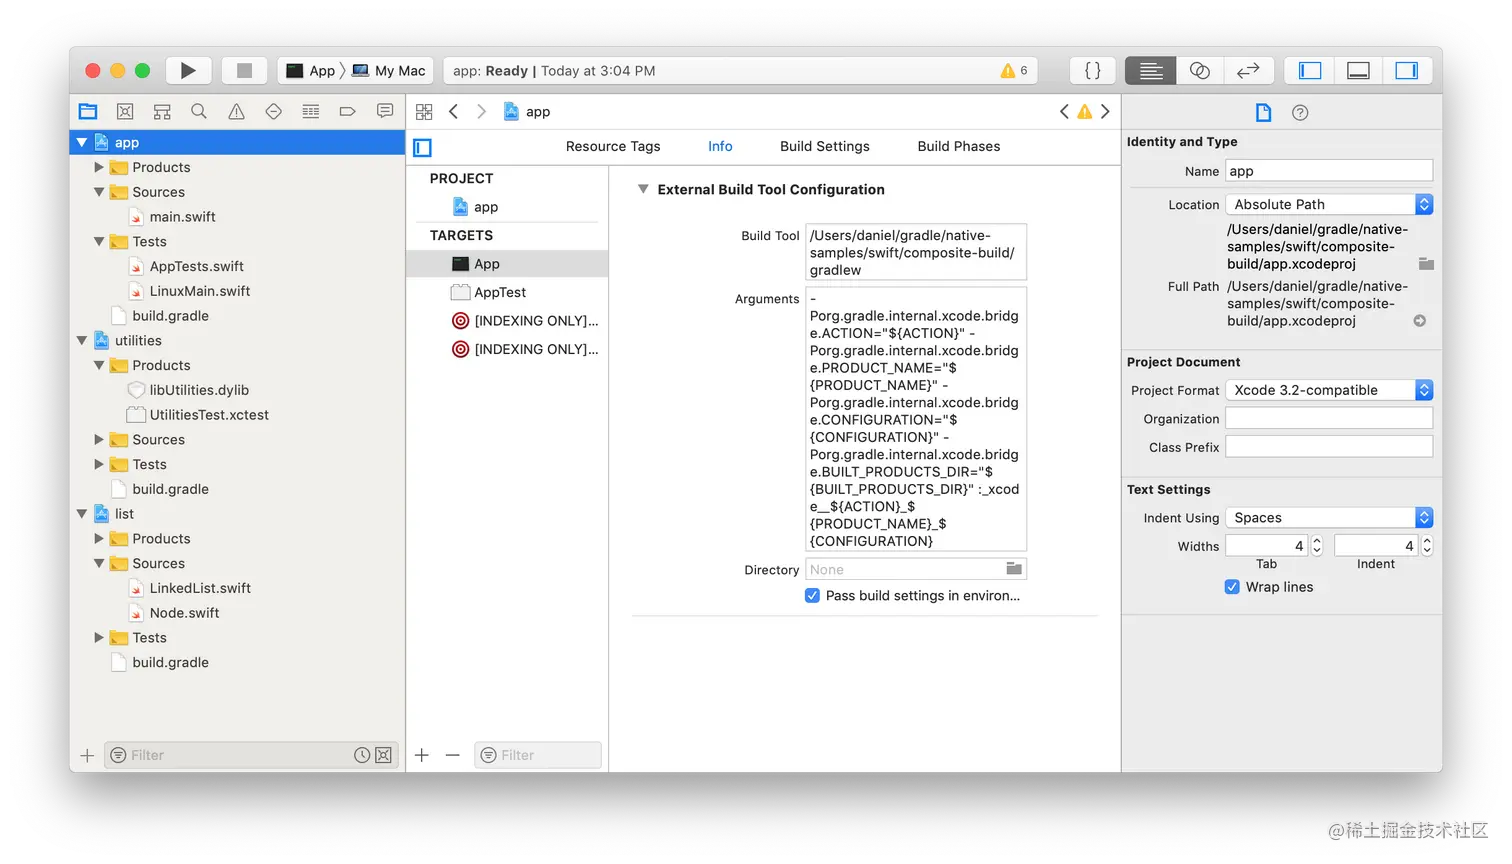Expand Sources folder under utilities
This screenshot has height=864, width=1512.
coord(99,439)
